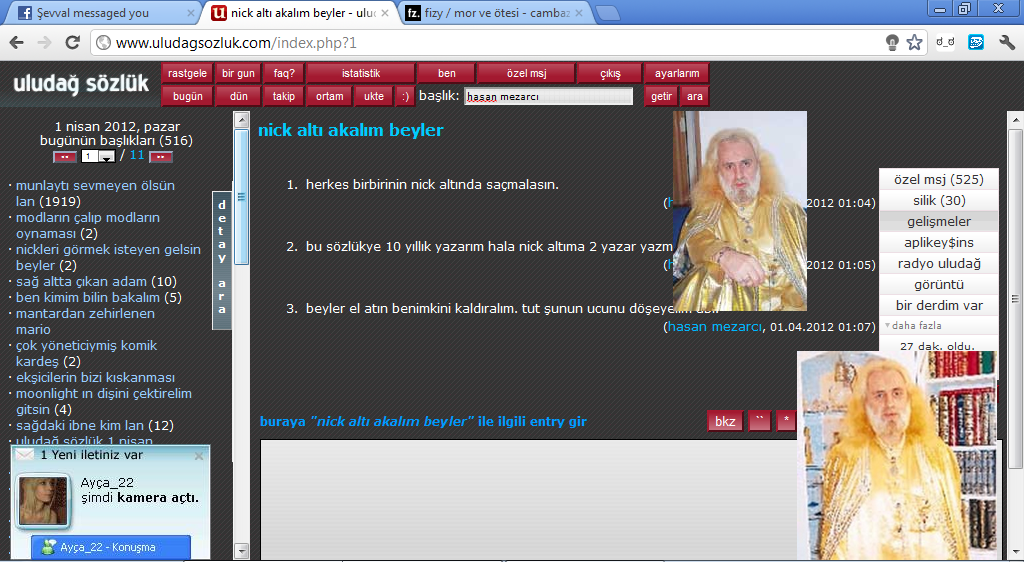Close the 1 Yeni iletiniz var popup
This screenshot has width=1025, height=562.
(x=199, y=455)
